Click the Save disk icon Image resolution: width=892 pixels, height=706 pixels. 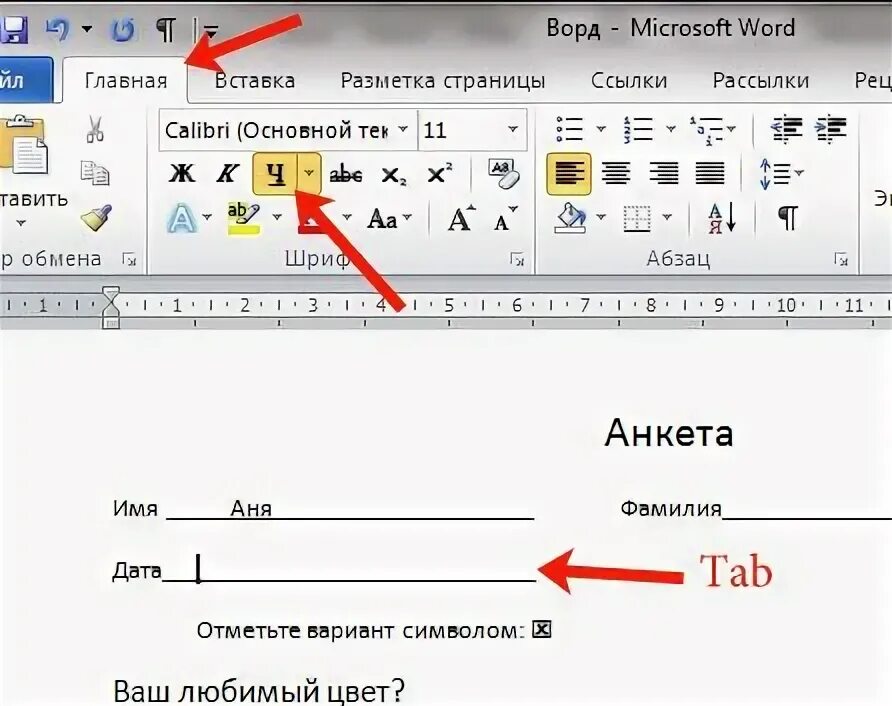pyautogui.click(x=13, y=30)
